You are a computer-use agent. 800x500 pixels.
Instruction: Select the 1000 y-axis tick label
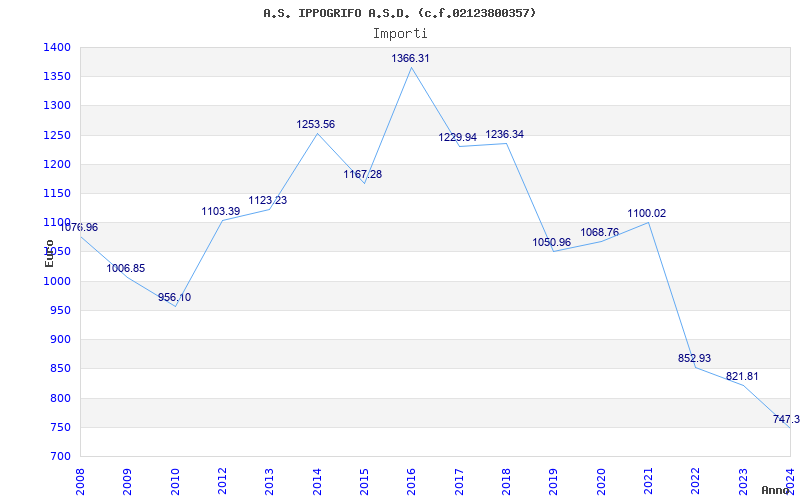tap(57, 281)
